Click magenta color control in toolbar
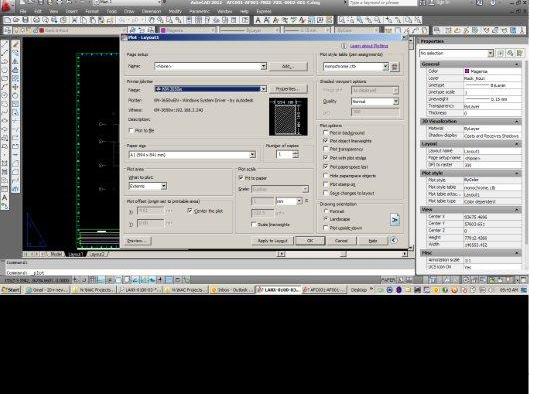The height and width of the screenshot is (402, 536). (x=188, y=30)
